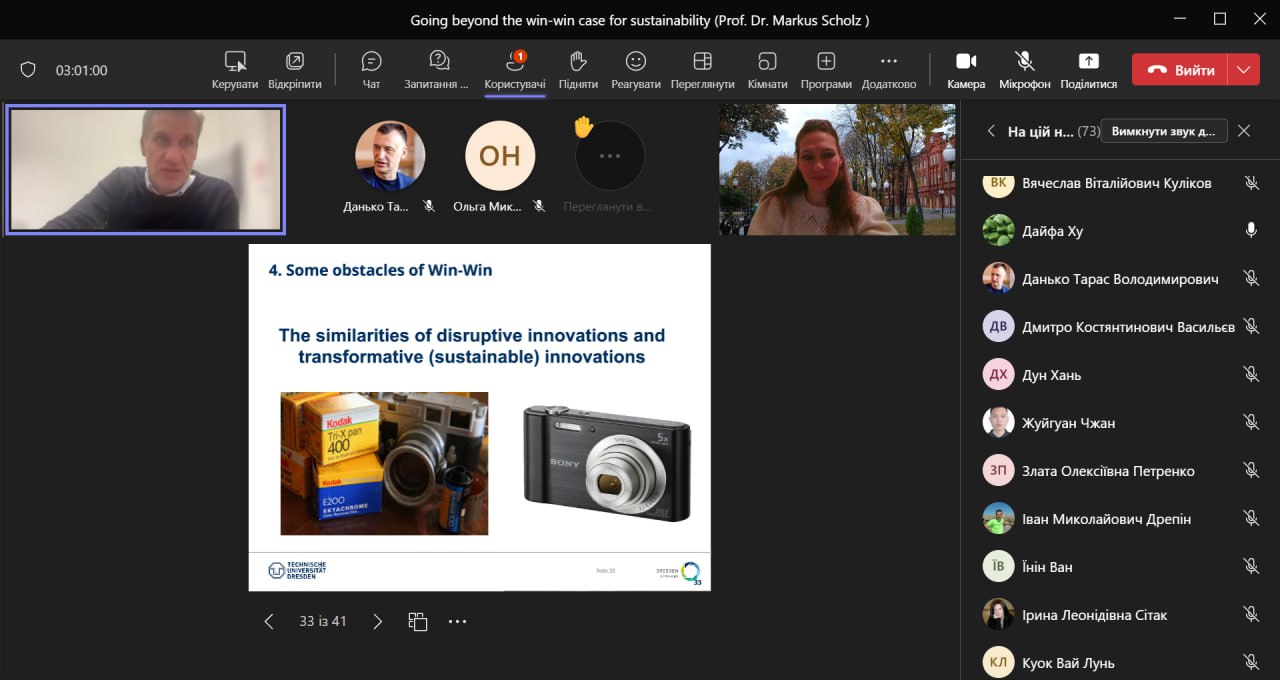Viewport: 1280px width, 680px height.
Task: Open Кімнати breakout rooms
Action: click(x=767, y=62)
